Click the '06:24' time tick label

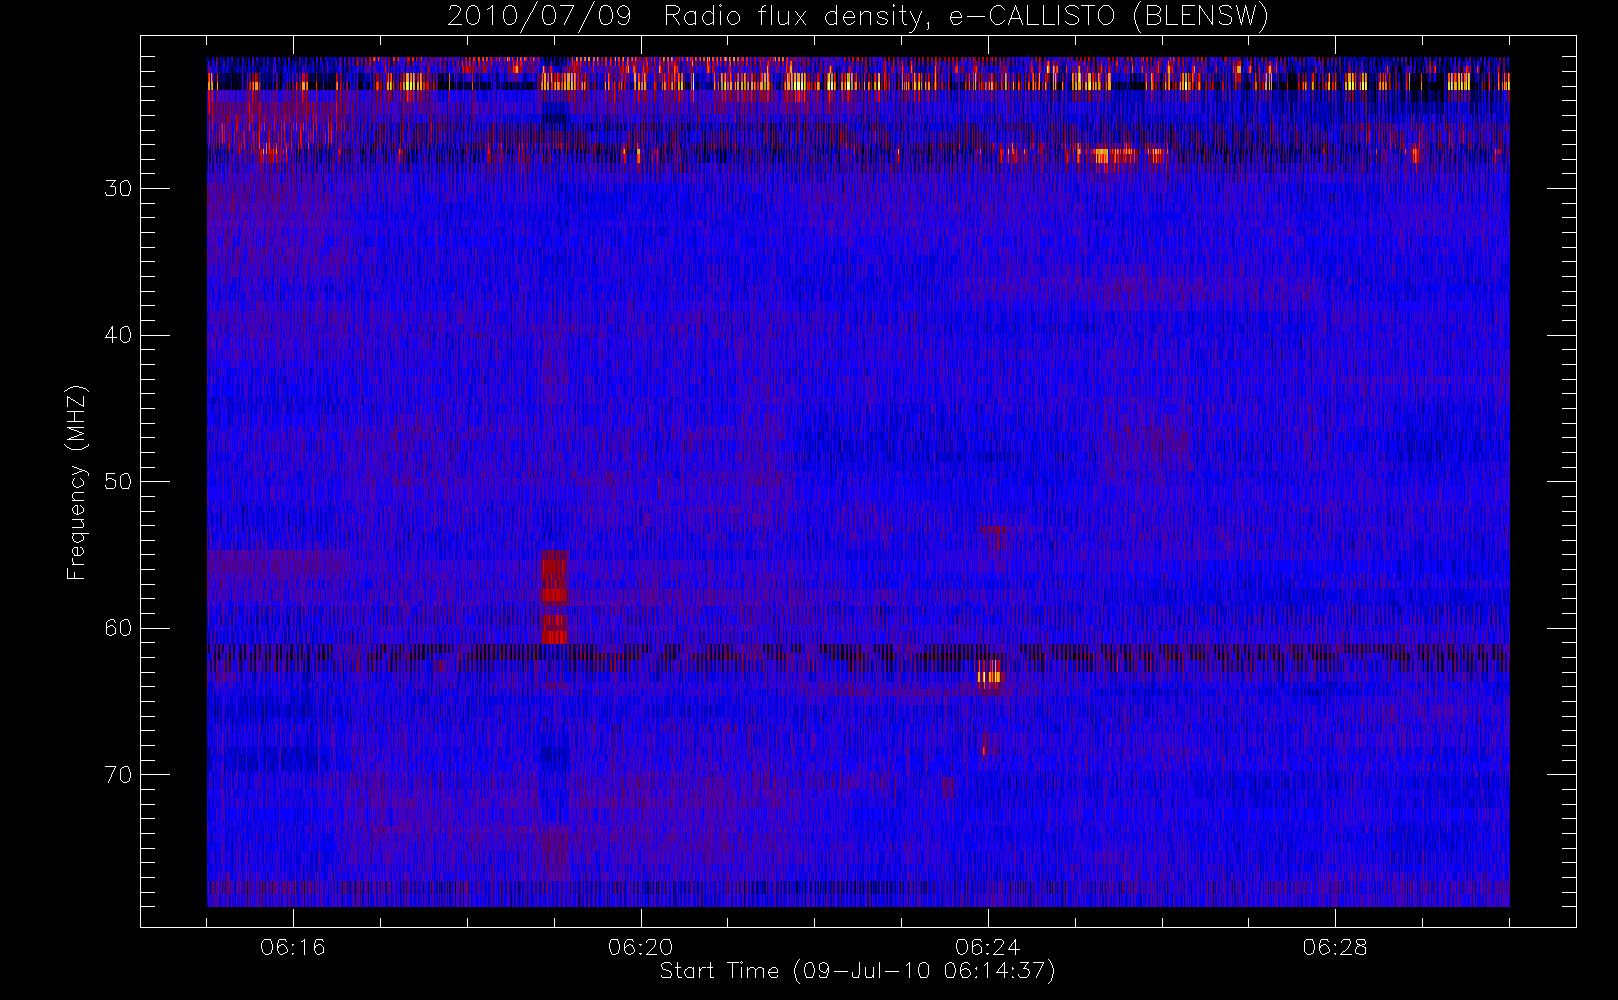pyautogui.click(x=988, y=947)
